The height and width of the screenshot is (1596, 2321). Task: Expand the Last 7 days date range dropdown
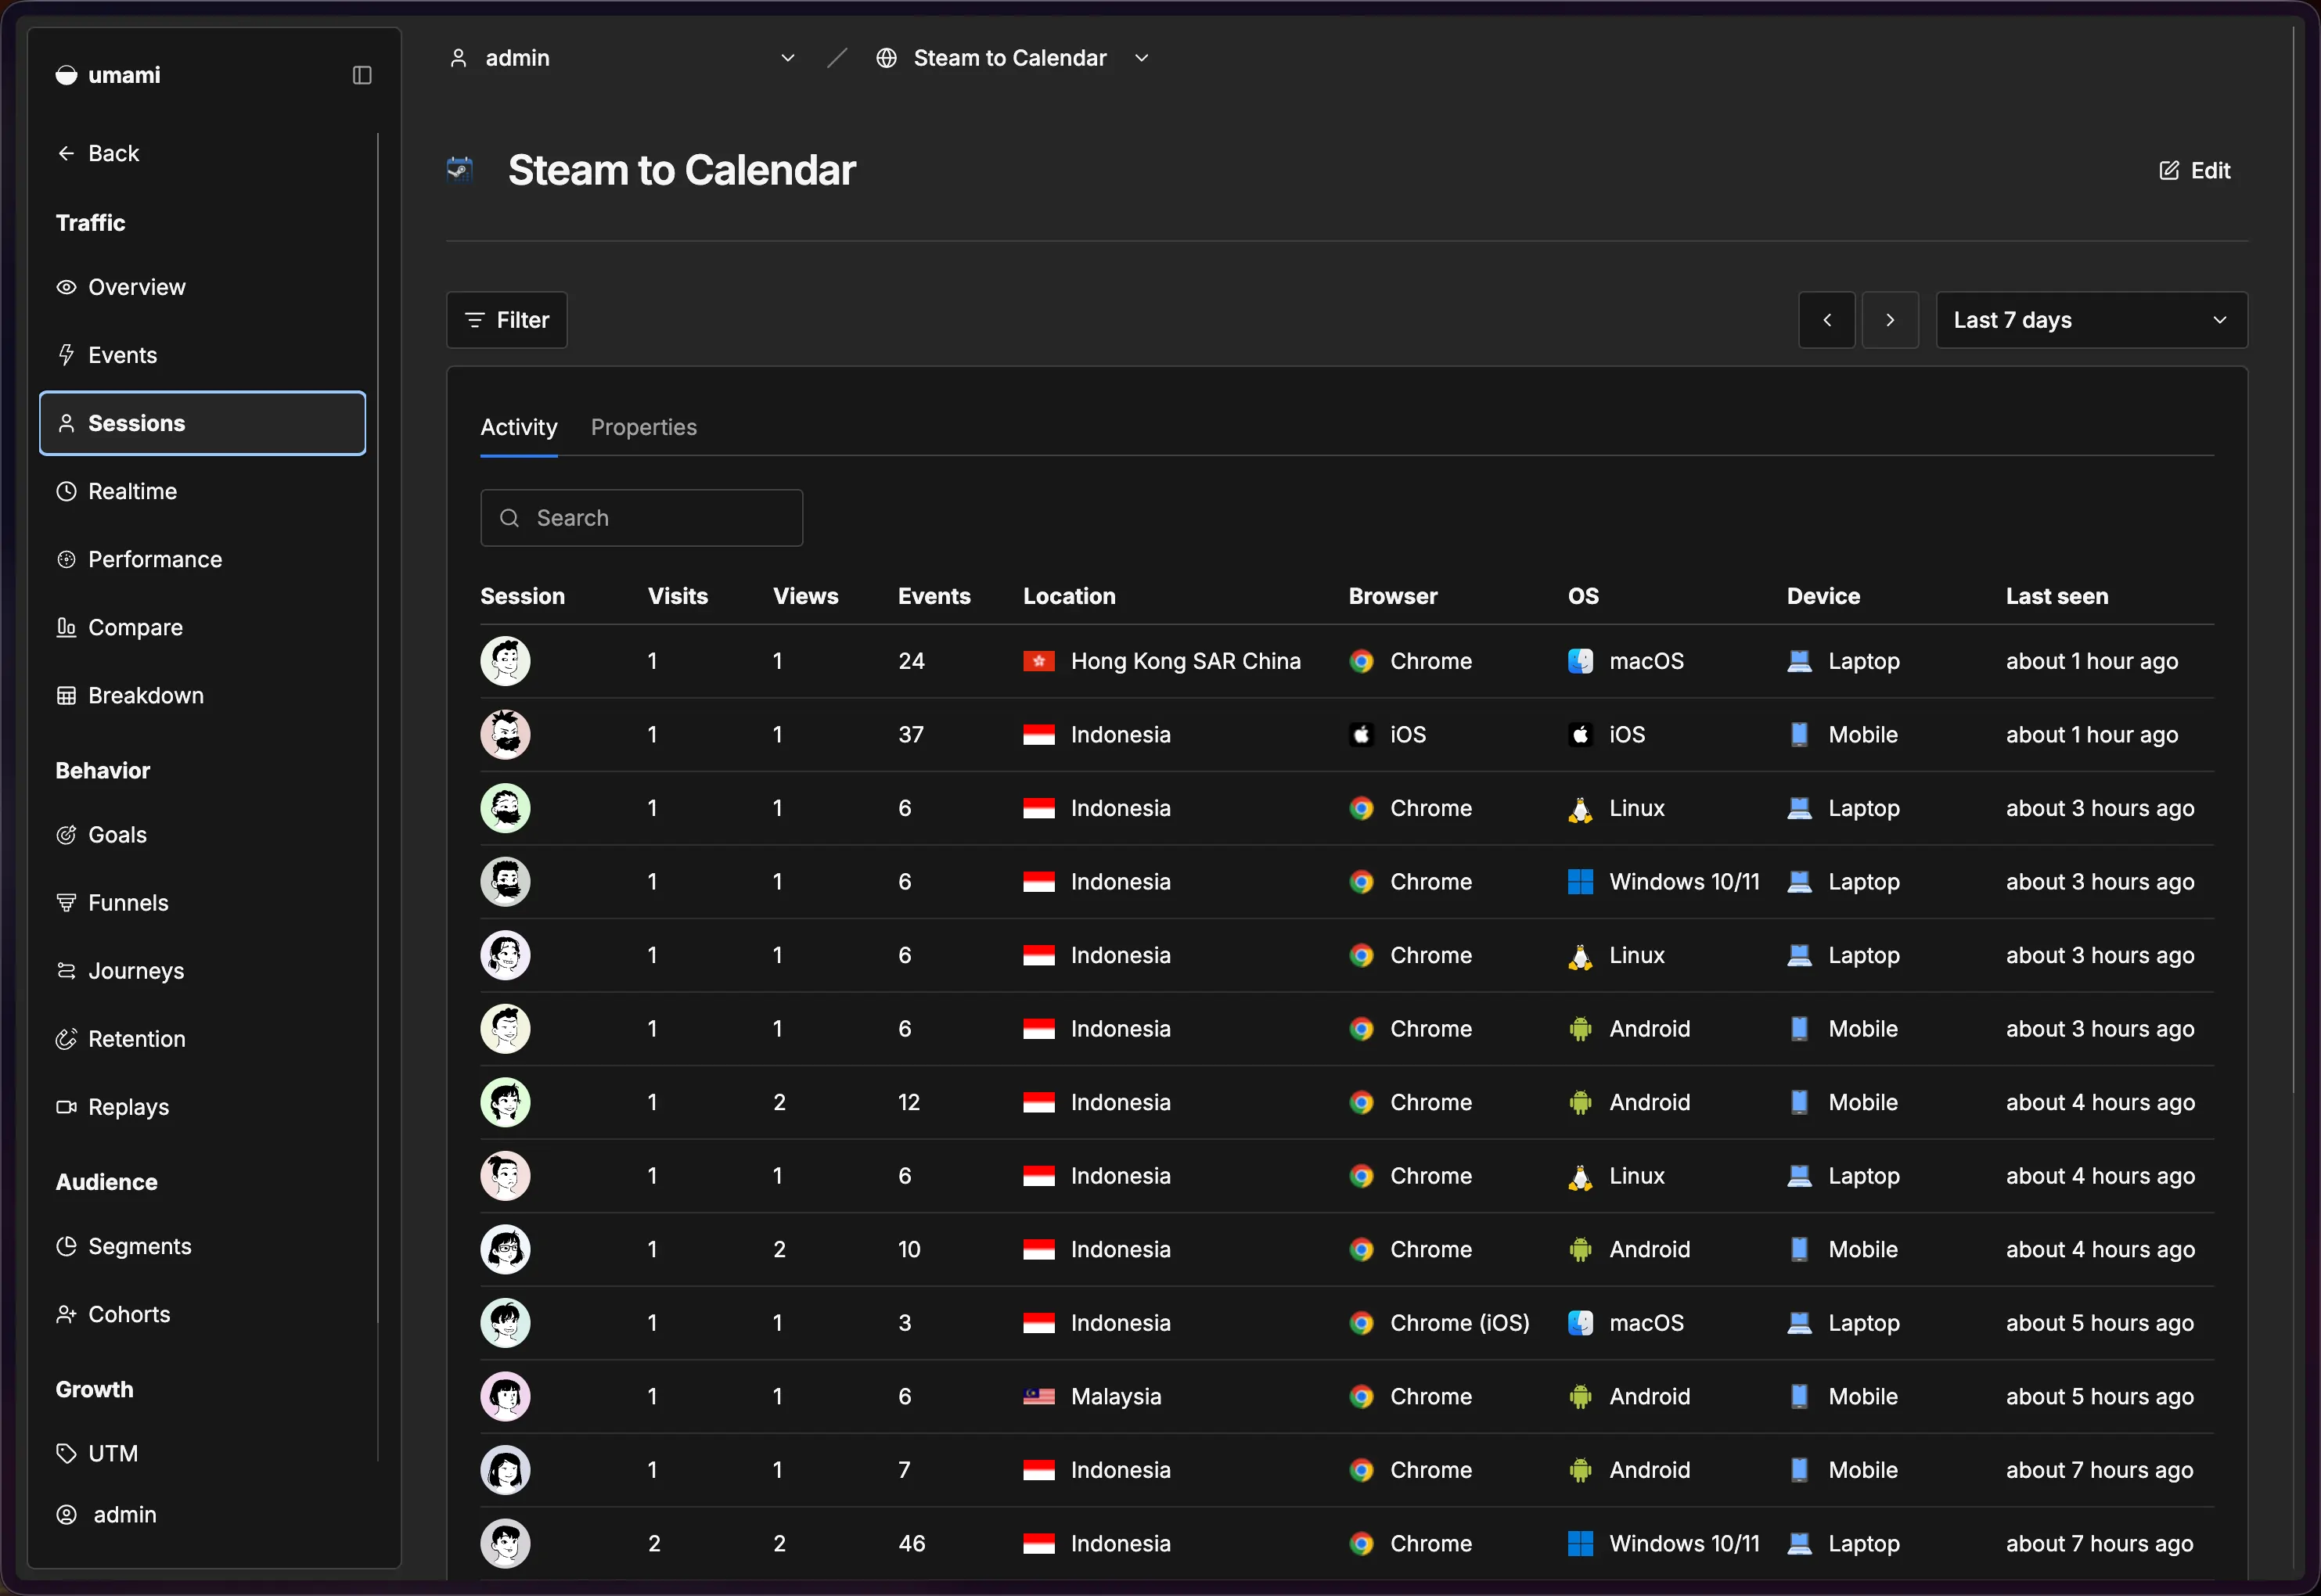pos(2091,320)
